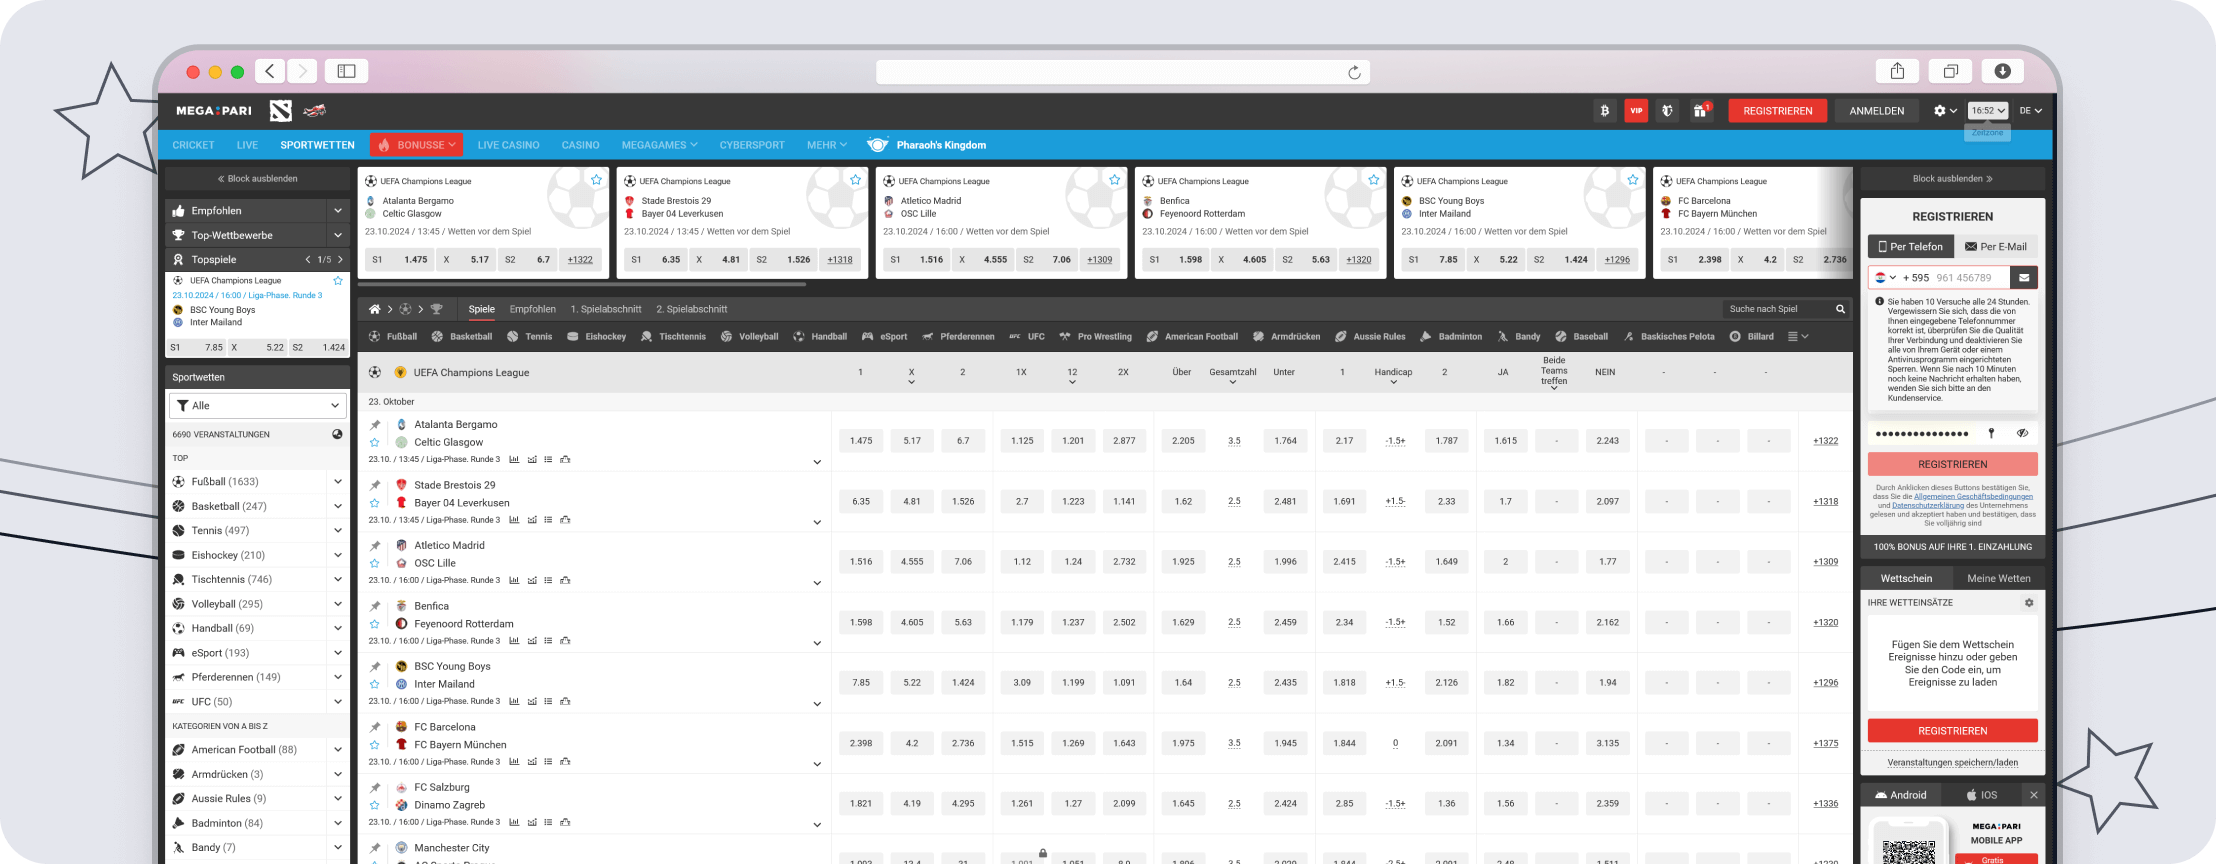Show next Topspiele slide with right arrow

(340, 260)
